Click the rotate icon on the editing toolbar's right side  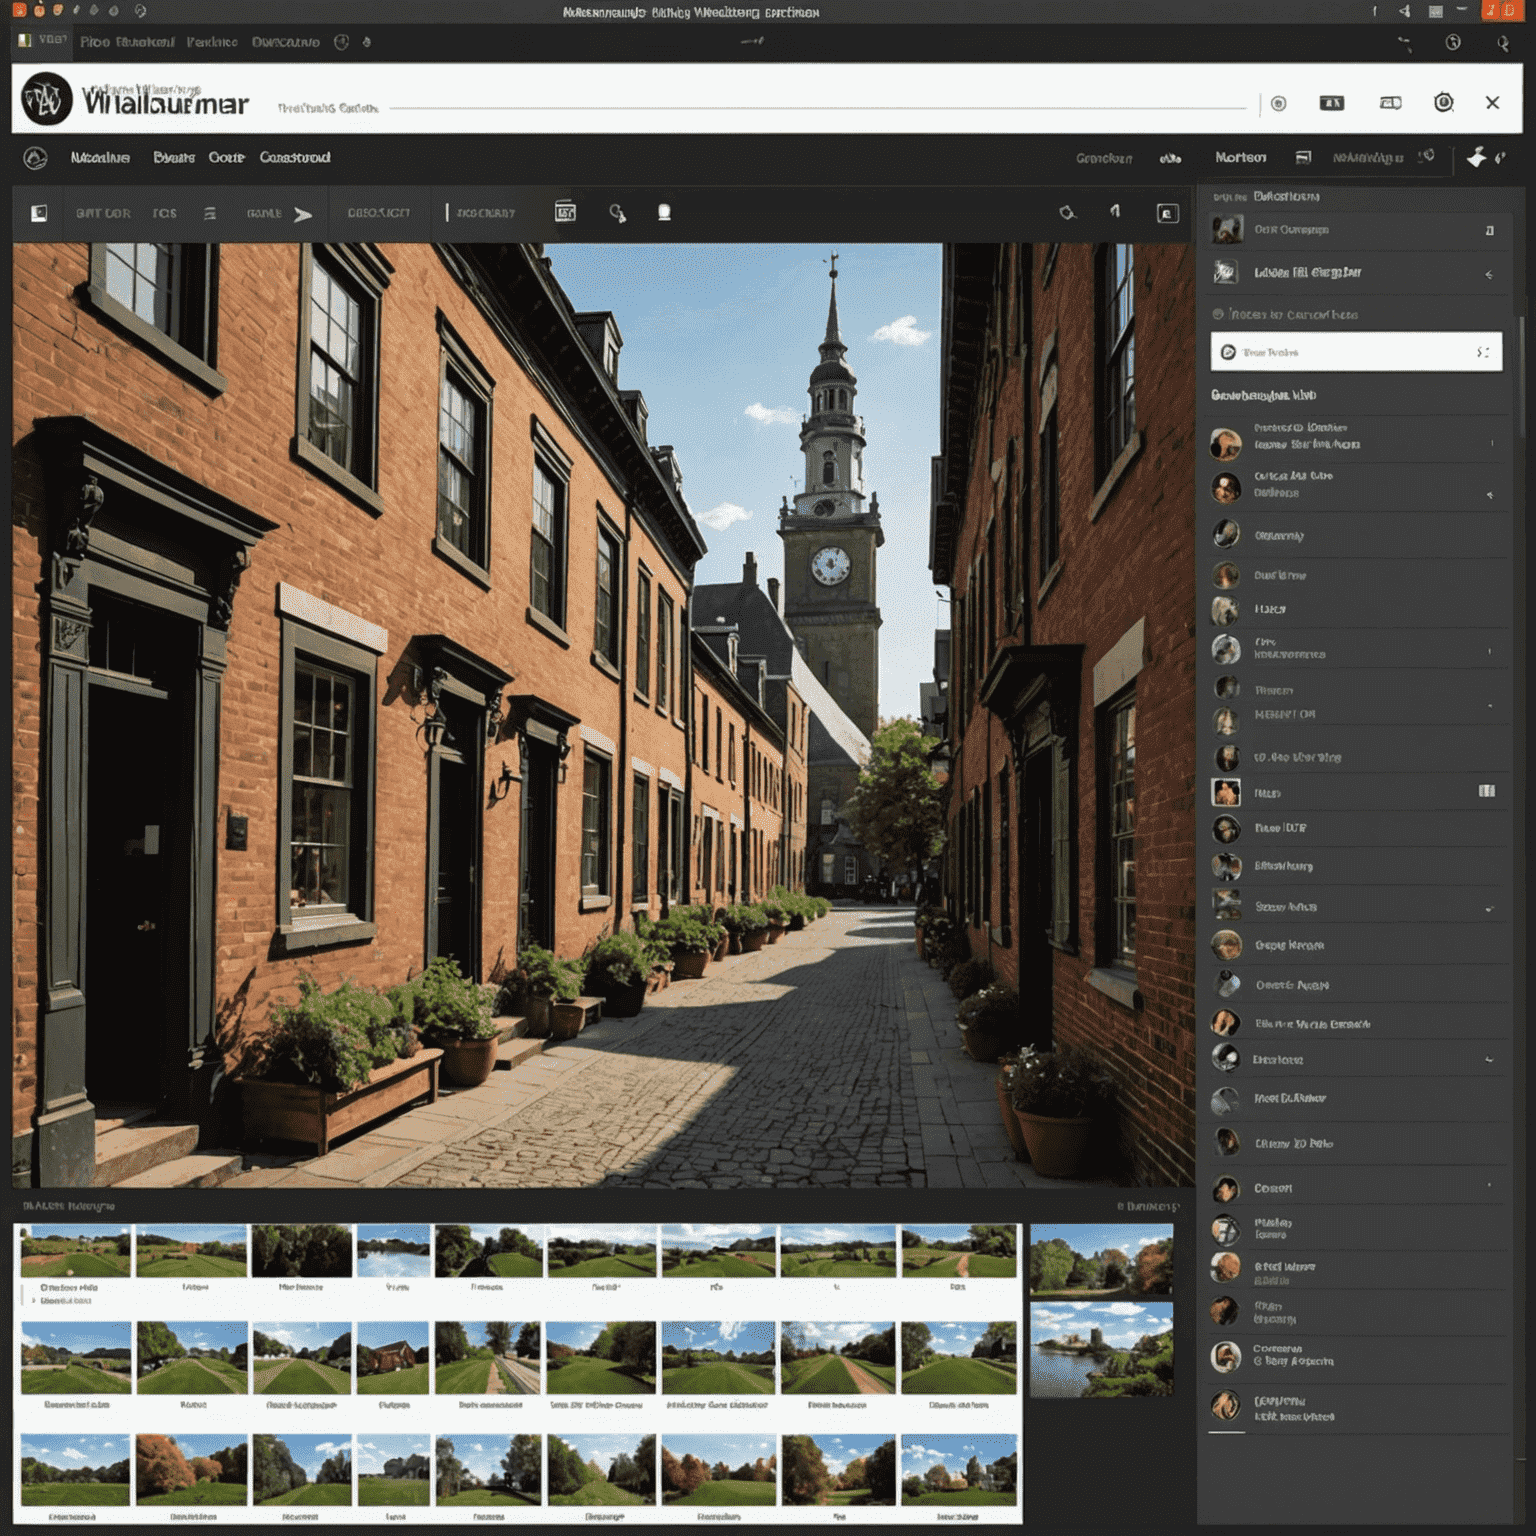(x=1067, y=213)
